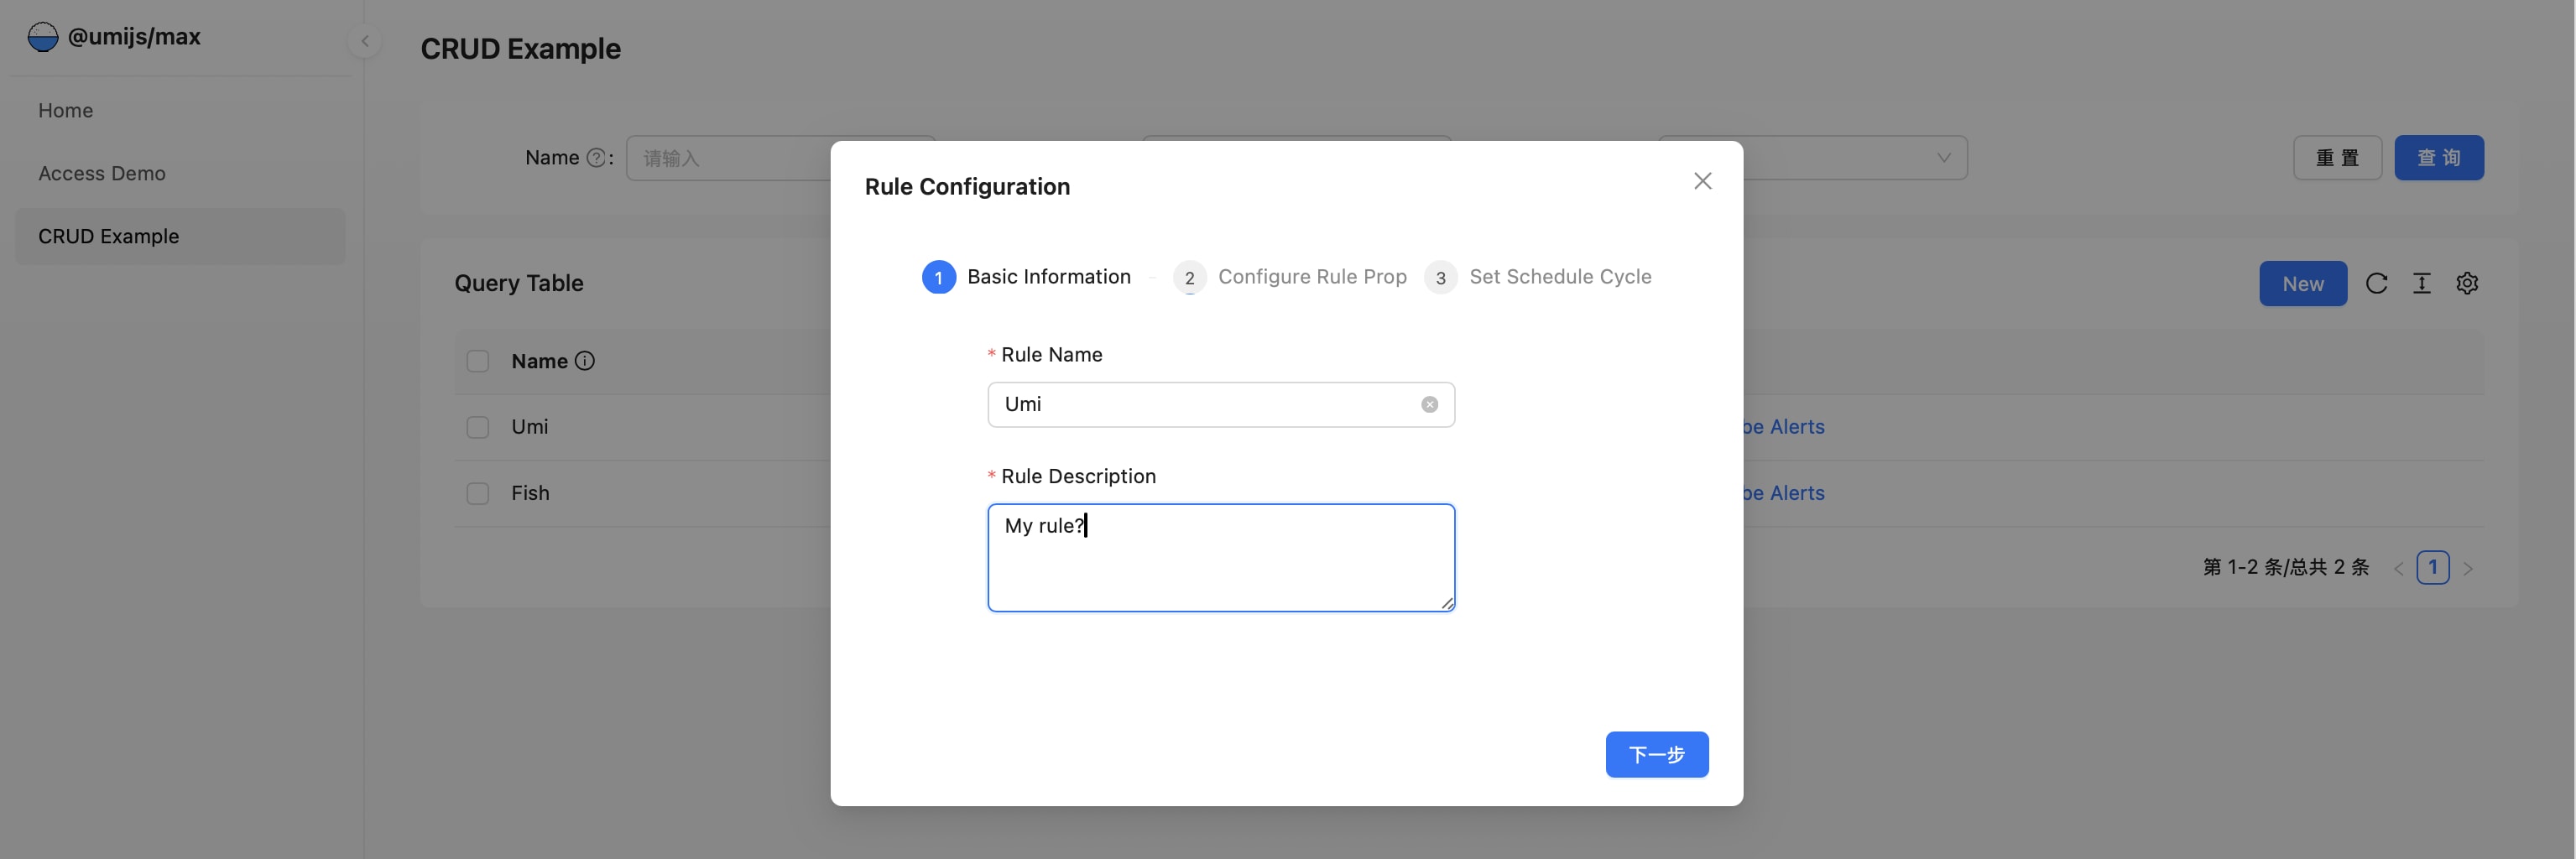
Task: Select Access Demo in sidebar
Action: [101, 173]
